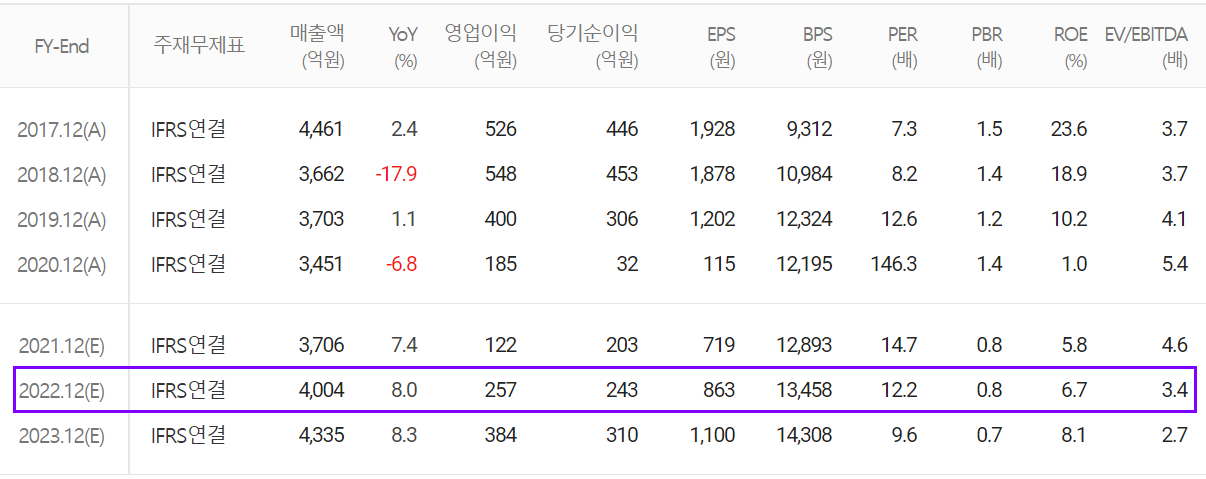The height and width of the screenshot is (479, 1206).
Task: Select the 2020.12(A) row label
Action: click(61, 265)
